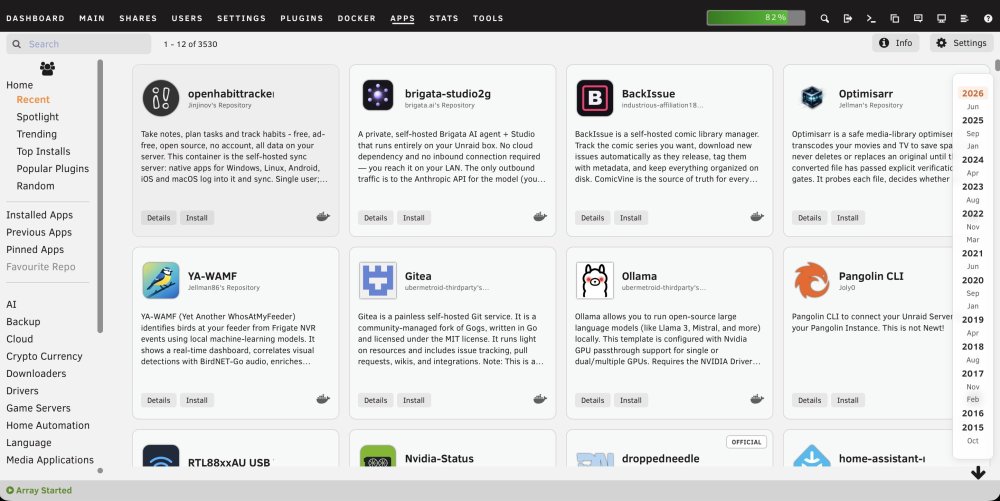Select Spotlight in sidebar
This screenshot has width=1000, height=501.
[38, 117]
